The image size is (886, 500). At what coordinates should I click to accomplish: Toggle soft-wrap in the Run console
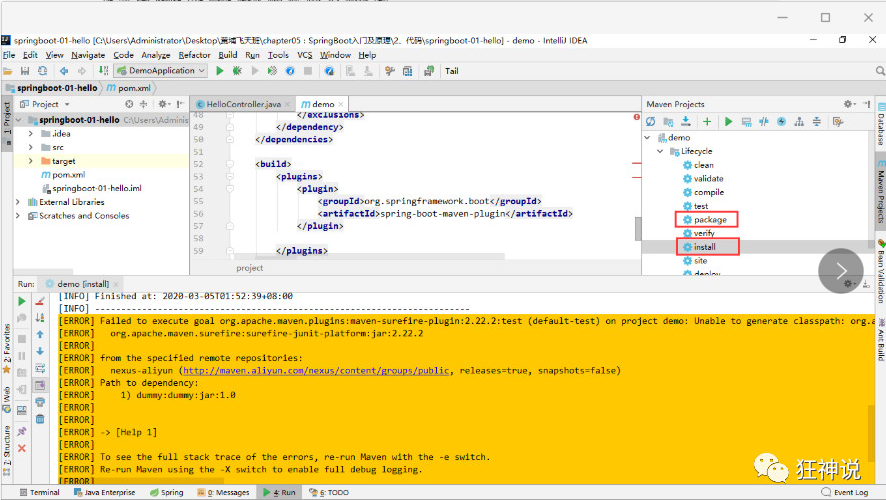point(40,368)
